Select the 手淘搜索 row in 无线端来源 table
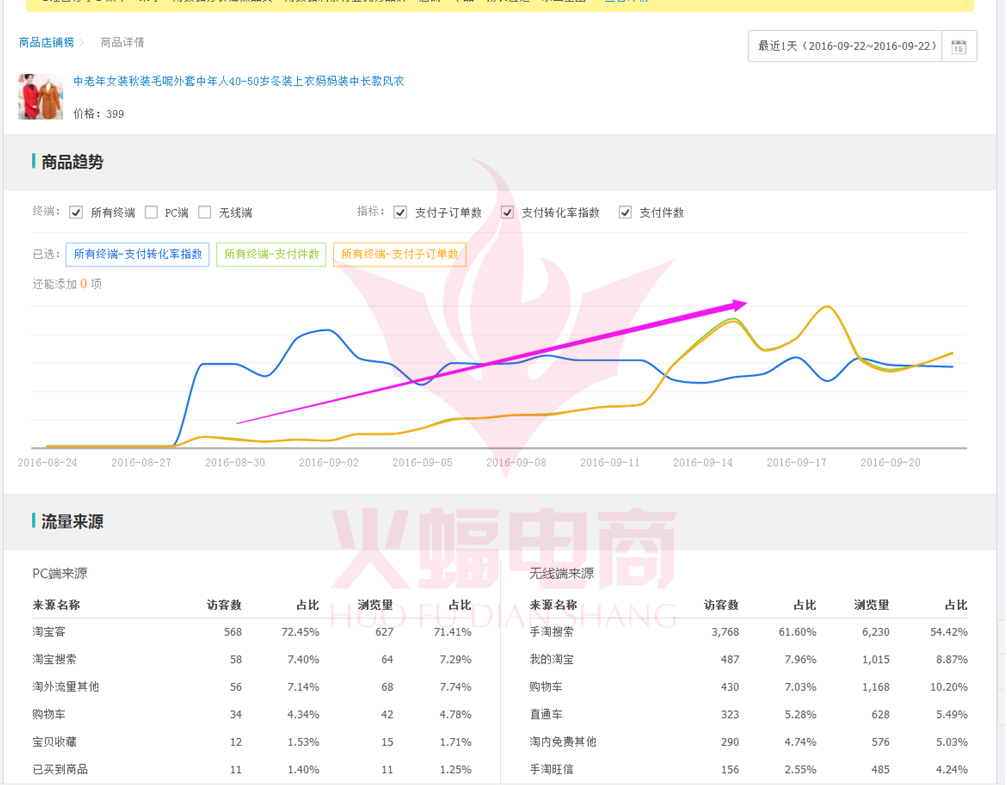This screenshot has height=785, width=1007. point(552,632)
